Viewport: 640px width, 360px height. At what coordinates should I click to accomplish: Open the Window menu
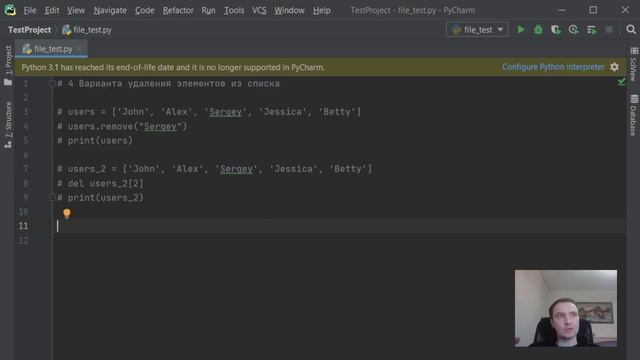point(289,10)
